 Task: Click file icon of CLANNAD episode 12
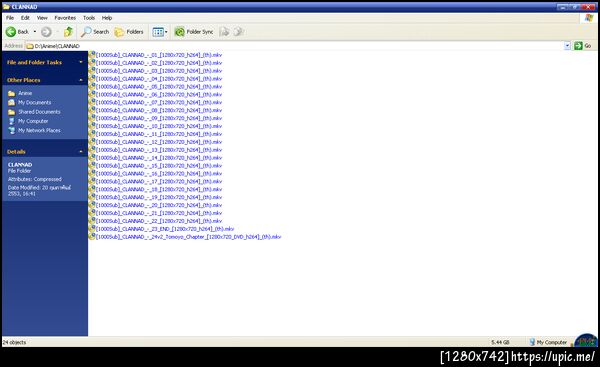(x=92, y=142)
